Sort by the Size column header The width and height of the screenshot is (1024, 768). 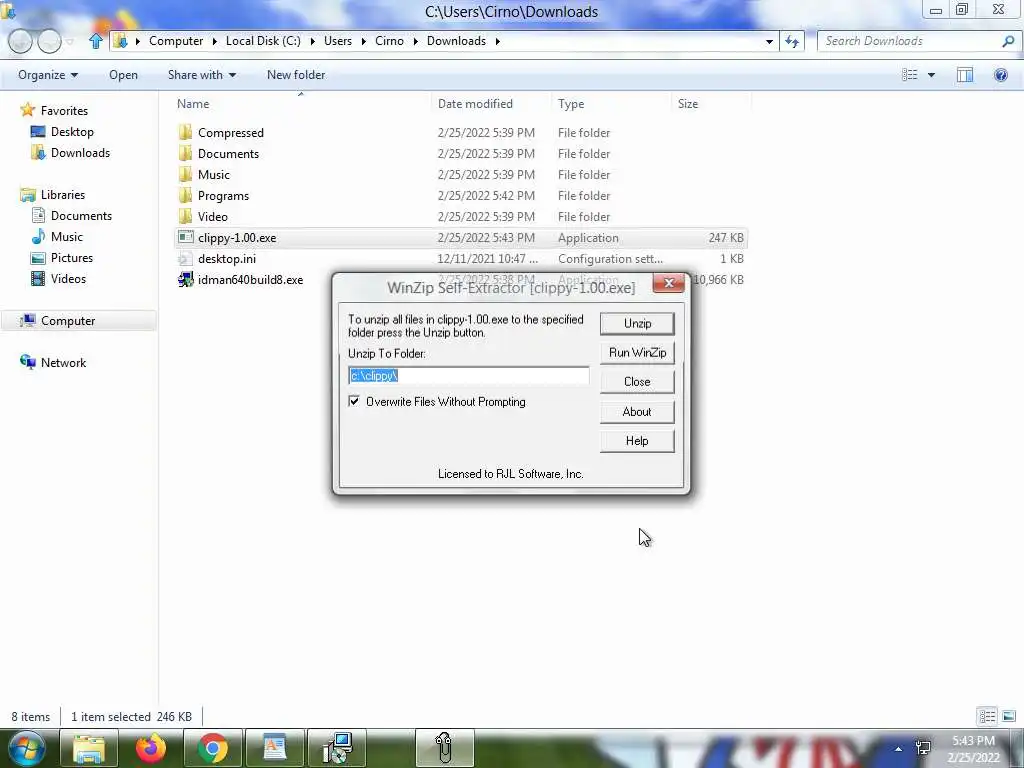[x=688, y=104]
